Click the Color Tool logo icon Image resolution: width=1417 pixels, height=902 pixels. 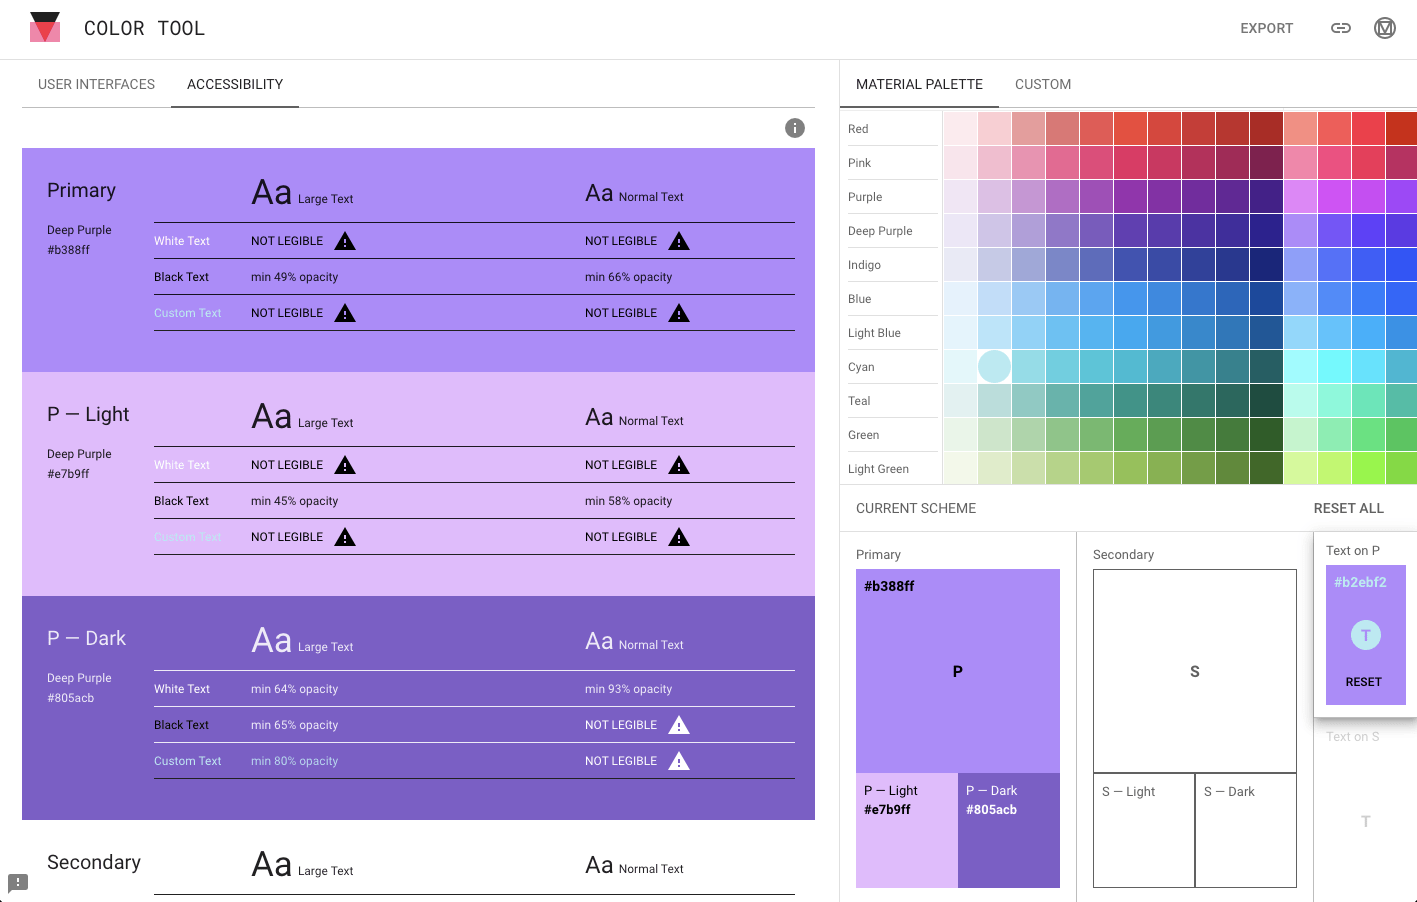click(x=45, y=28)
